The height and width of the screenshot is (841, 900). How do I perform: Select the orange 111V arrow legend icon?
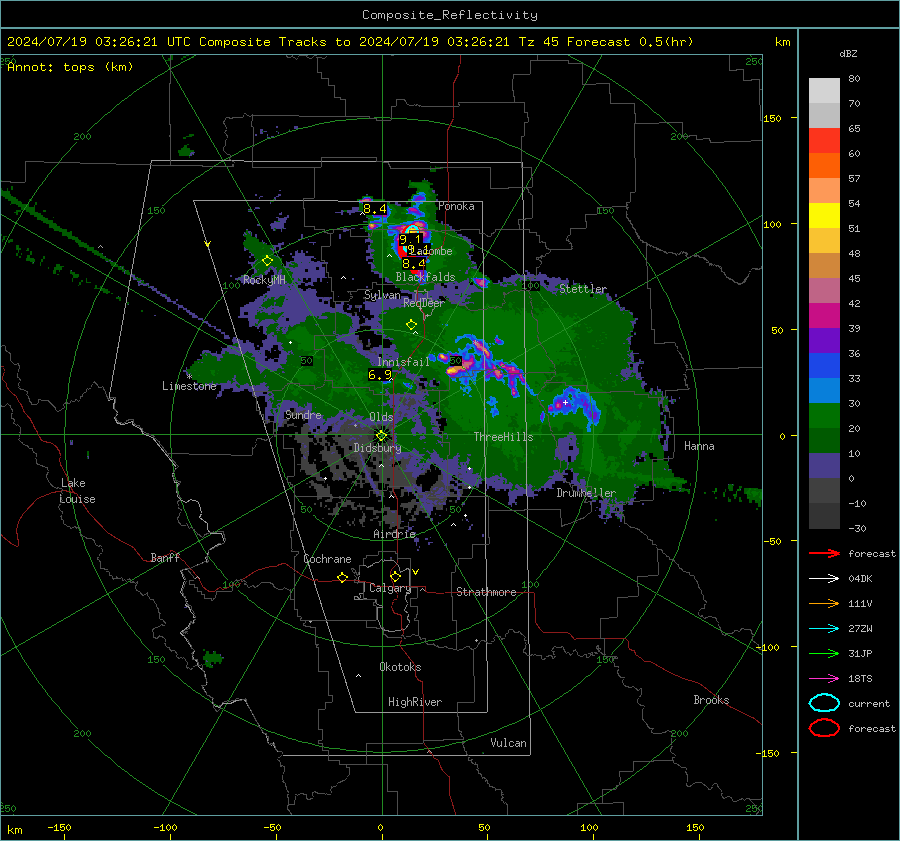coord(824,603)
